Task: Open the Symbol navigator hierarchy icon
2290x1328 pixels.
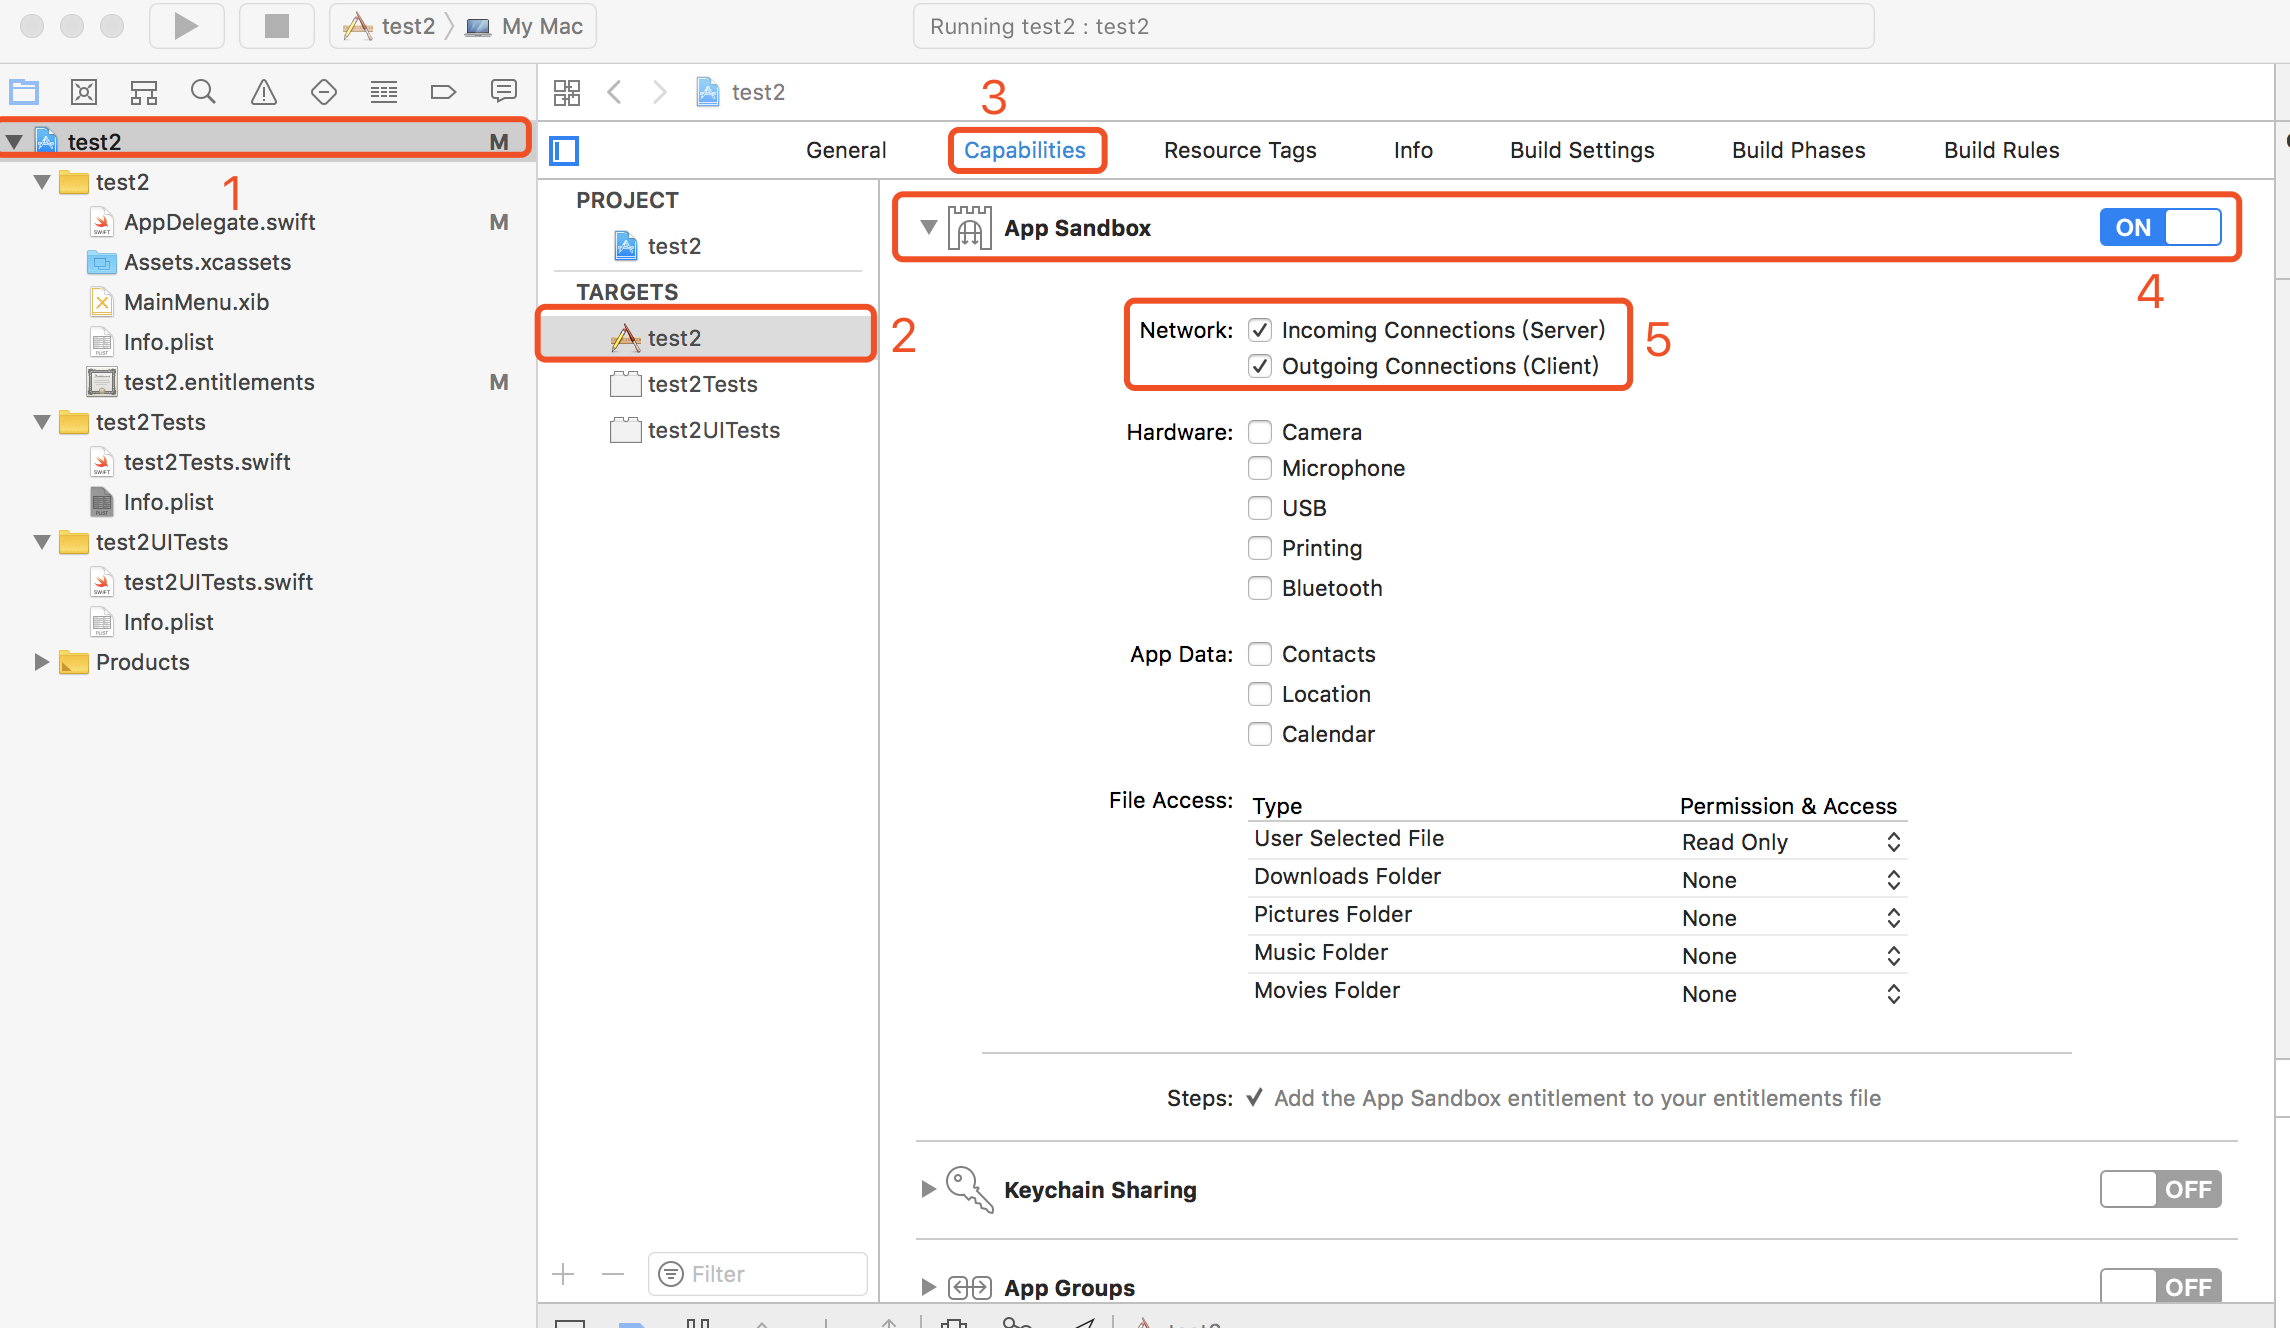Action: pos(144,92)
